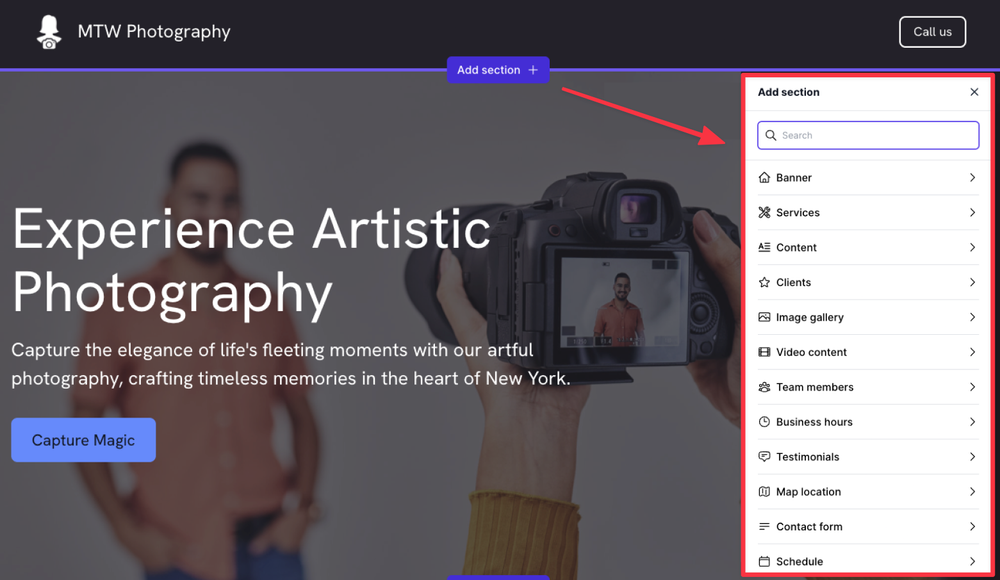Screen dimensions: 1000x580
Task: Click the Call us button
Action: [931, 31]
